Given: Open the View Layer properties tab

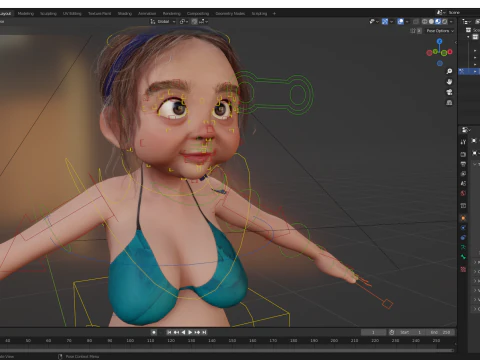Looking at the screenshot, I should coord(463,174).
